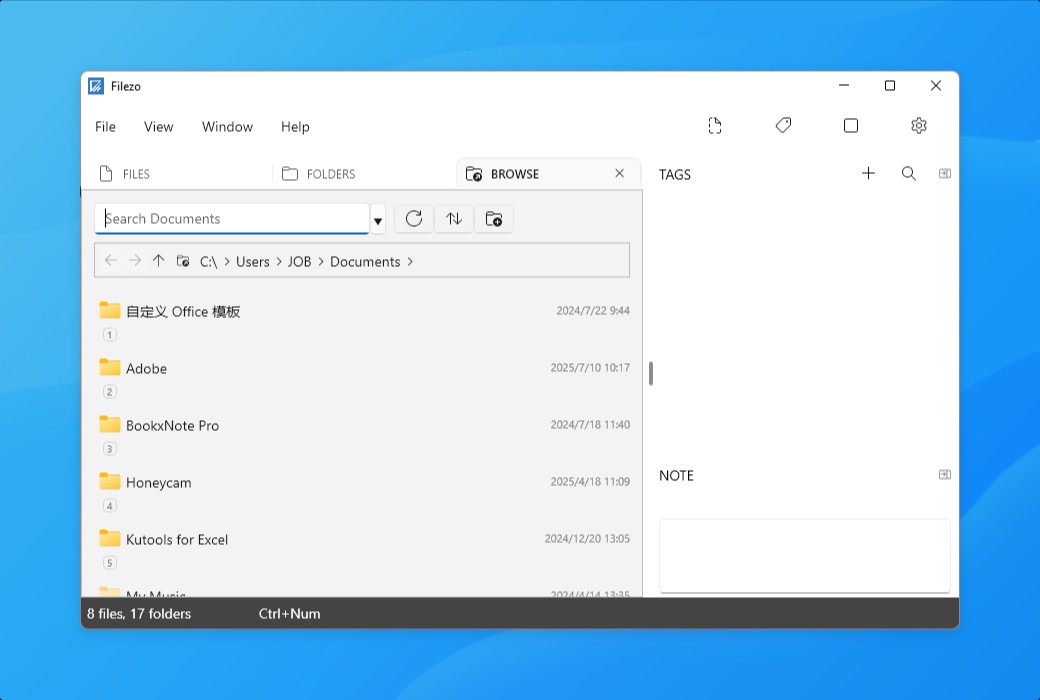Click the folder icon before C:\ path
The height and width of the screenshot is (700, 1040).
[x=183, y=261]
